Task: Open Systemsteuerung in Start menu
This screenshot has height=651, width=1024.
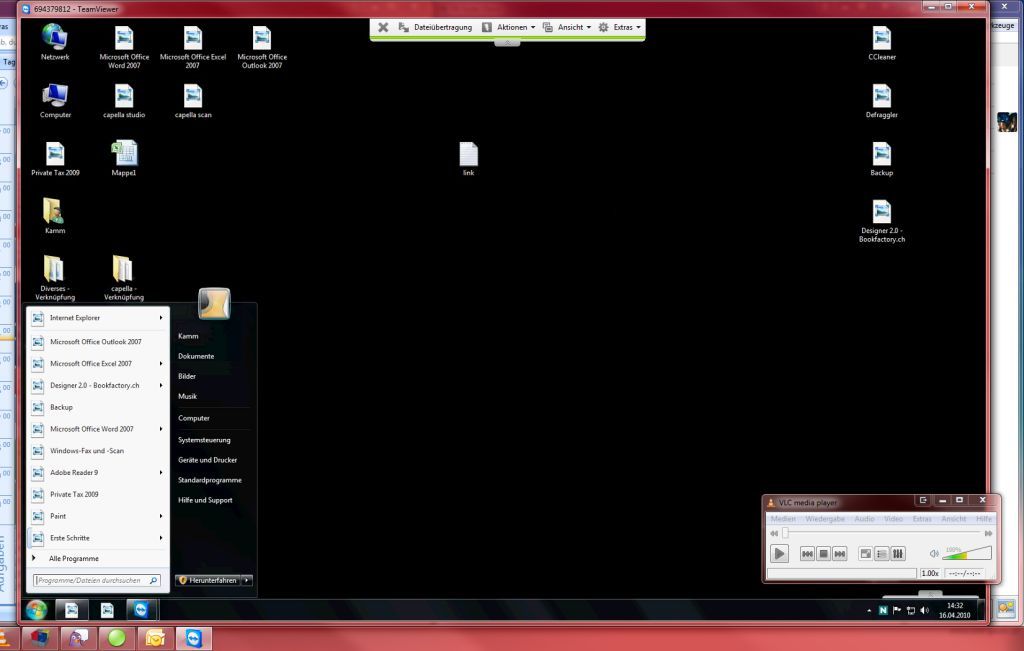Action: [204, 440]
